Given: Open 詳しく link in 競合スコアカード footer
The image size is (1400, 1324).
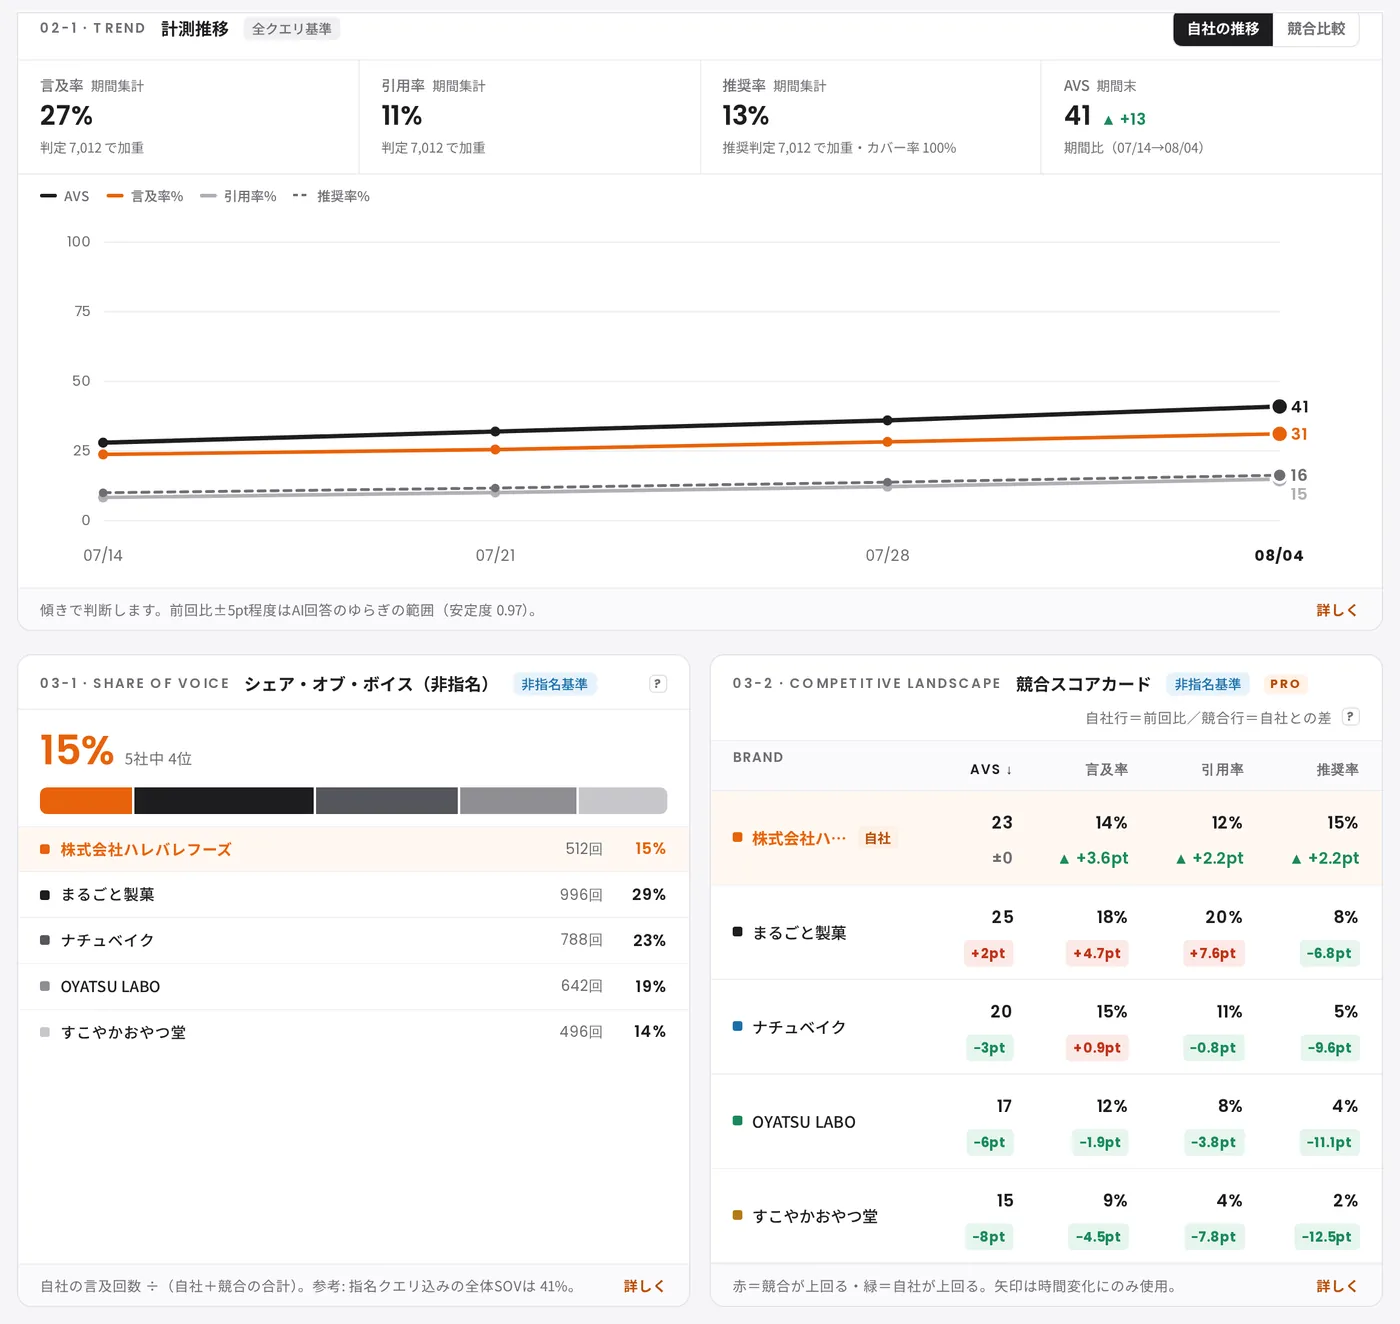Looking at the screenshot, I should click(x=1337, y=1286).
